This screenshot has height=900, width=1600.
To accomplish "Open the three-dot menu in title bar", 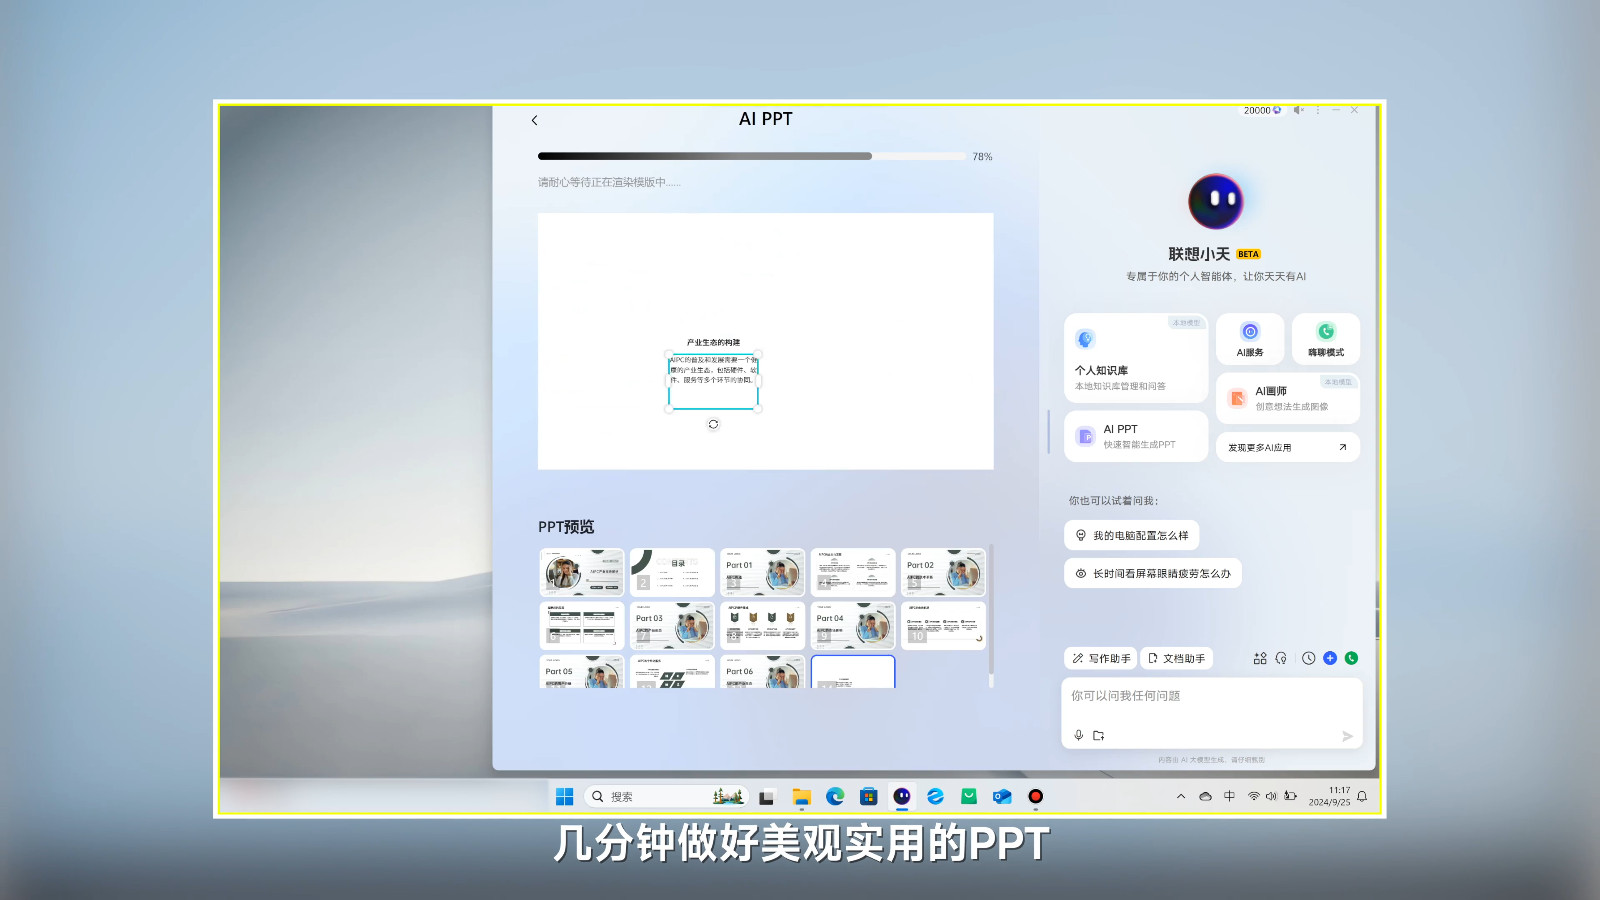I will click(x=1318, y=110).
